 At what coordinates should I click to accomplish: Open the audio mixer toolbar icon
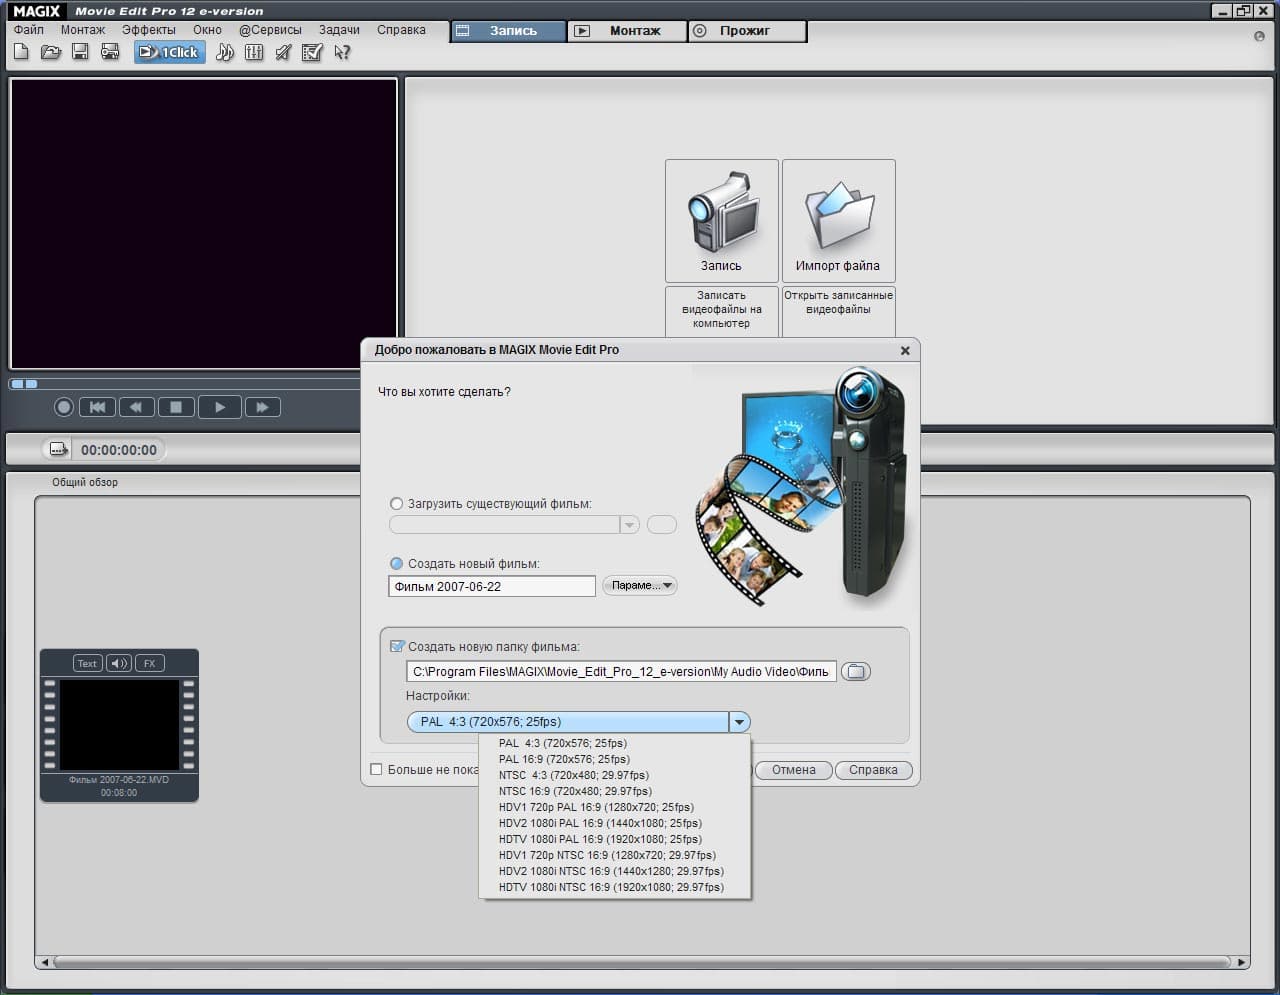click(x=254, y=52)
